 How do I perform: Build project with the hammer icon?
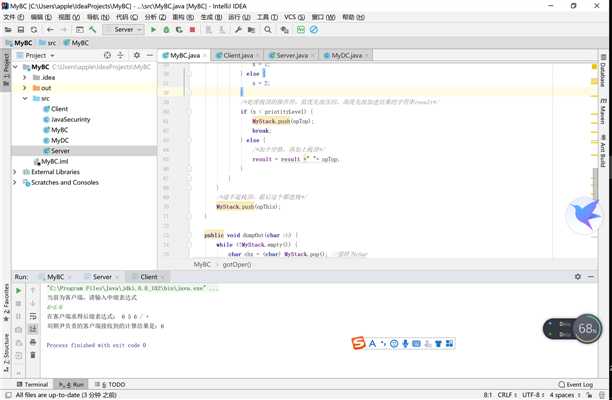point(93,30)
